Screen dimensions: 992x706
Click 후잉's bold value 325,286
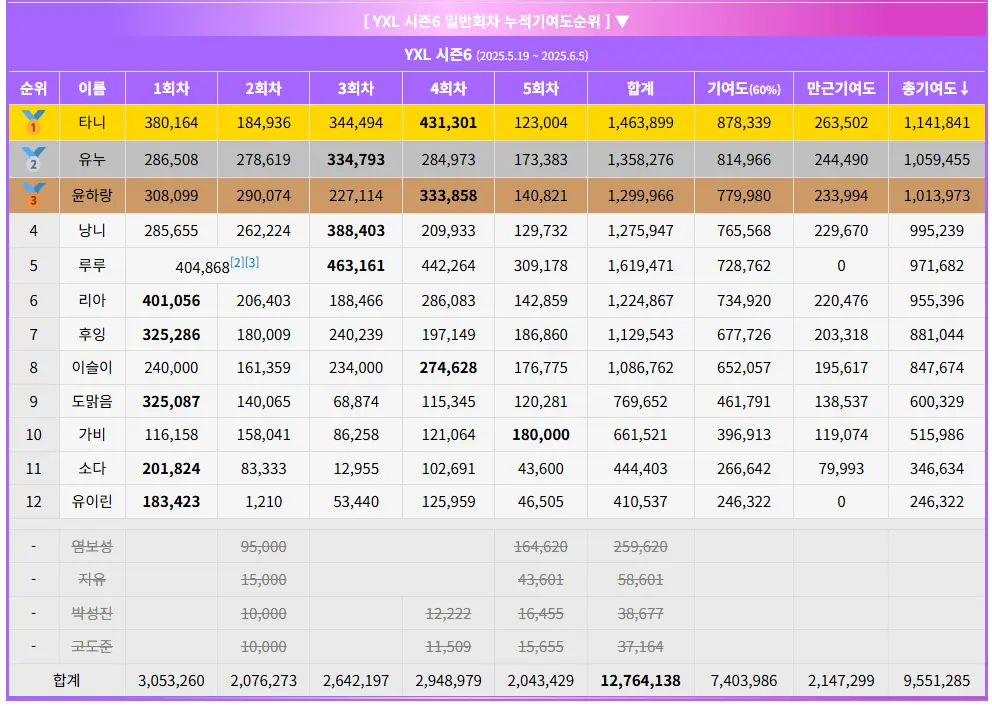[171, 335]
